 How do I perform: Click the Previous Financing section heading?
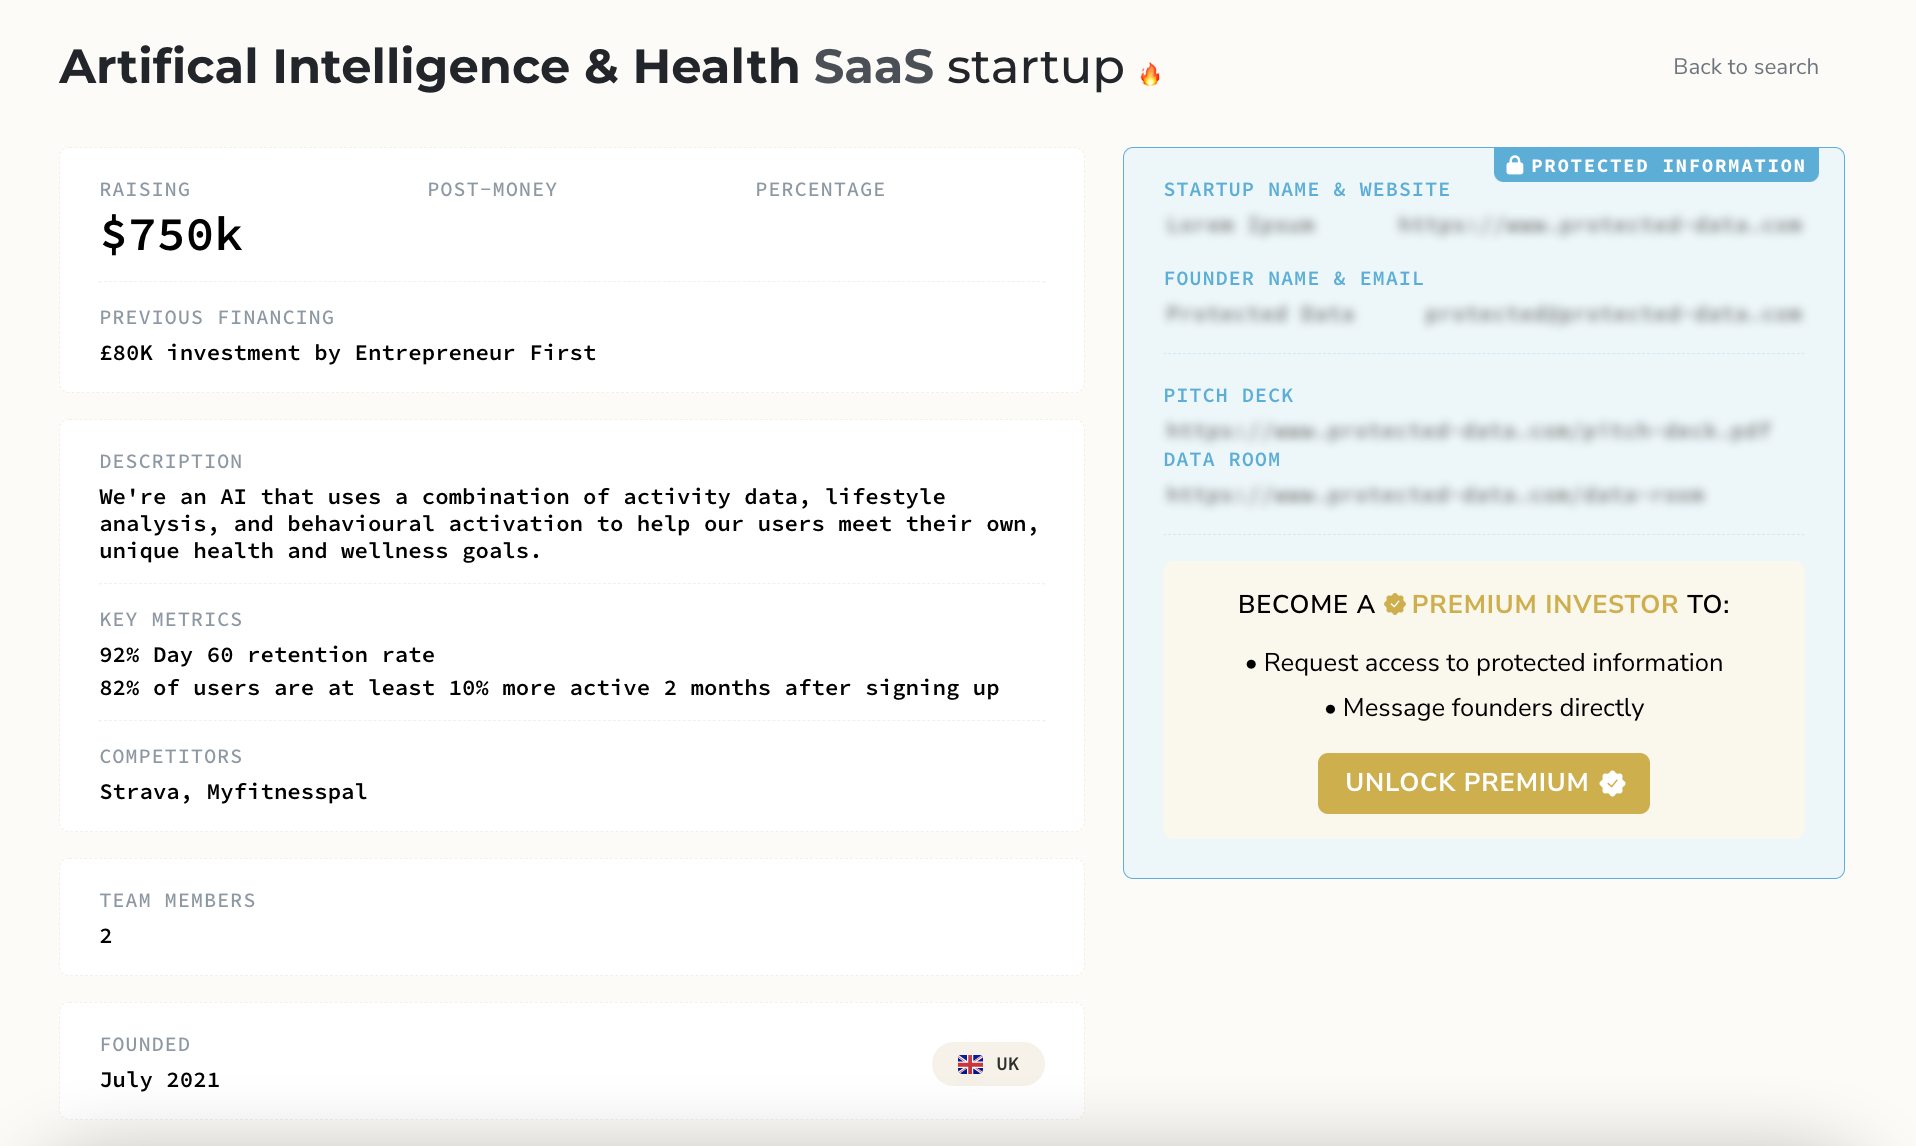(217, 318)
